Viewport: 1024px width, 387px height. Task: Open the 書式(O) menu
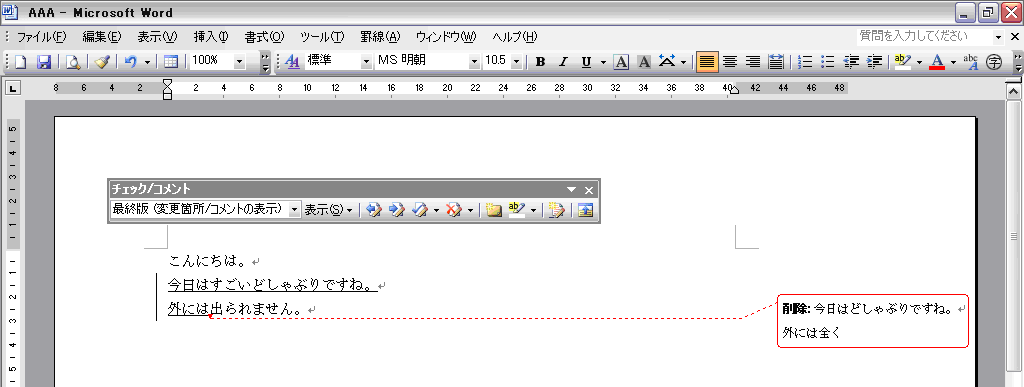coord(264,37)
